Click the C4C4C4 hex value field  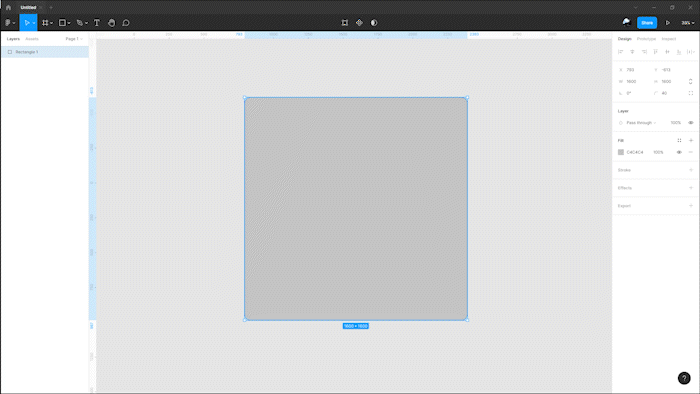point(635,152)
